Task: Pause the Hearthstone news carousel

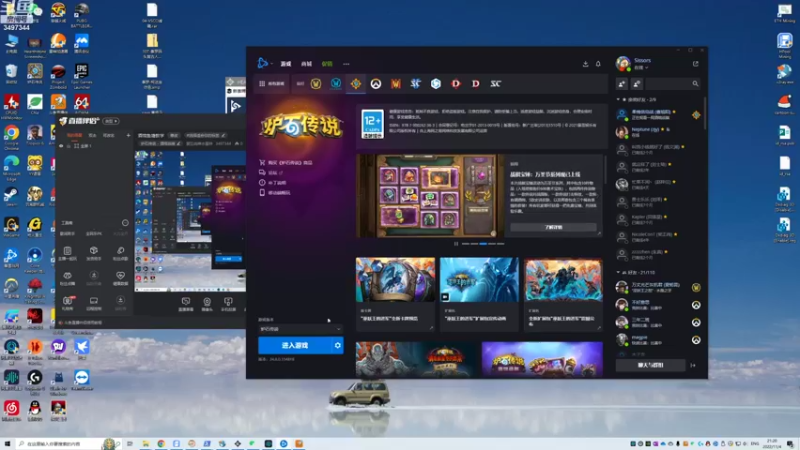Action: [x=456, y=244]
